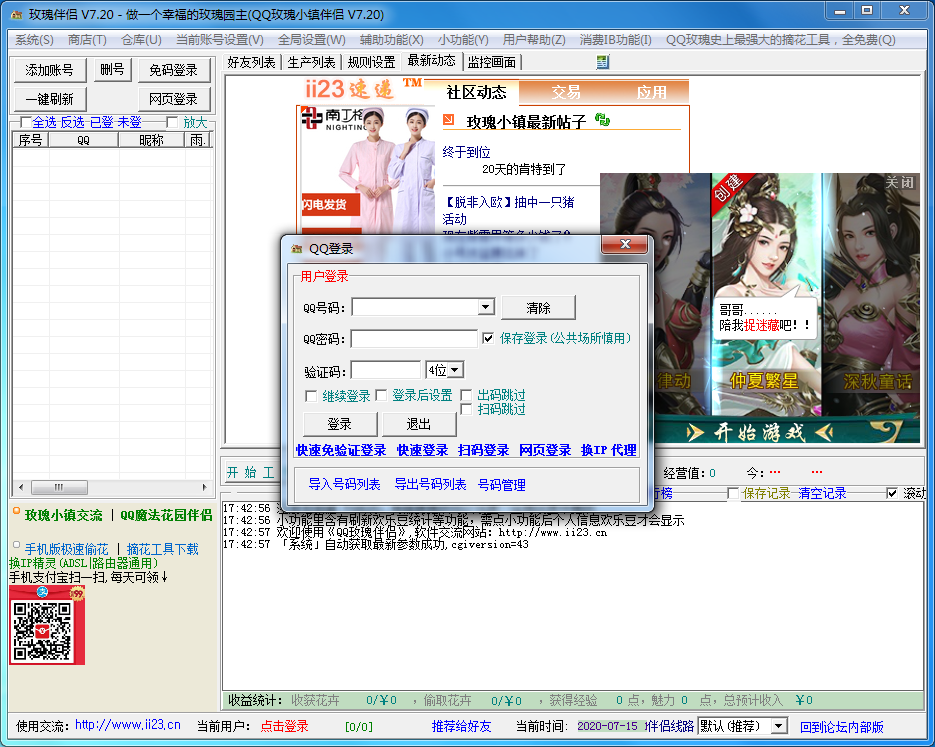This screenshot has width=935, height=747.
Task: Click the refresh icon next to 玫瑰小镇最新帖子
Action: (602, 120)
